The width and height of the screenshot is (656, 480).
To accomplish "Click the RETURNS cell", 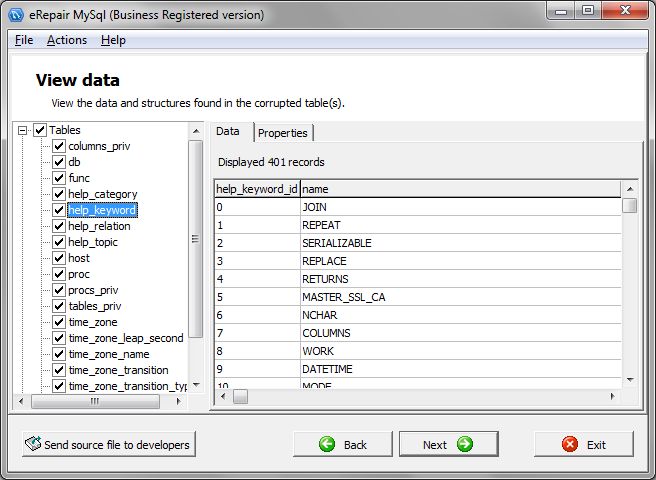I will [x=461, y=279].
